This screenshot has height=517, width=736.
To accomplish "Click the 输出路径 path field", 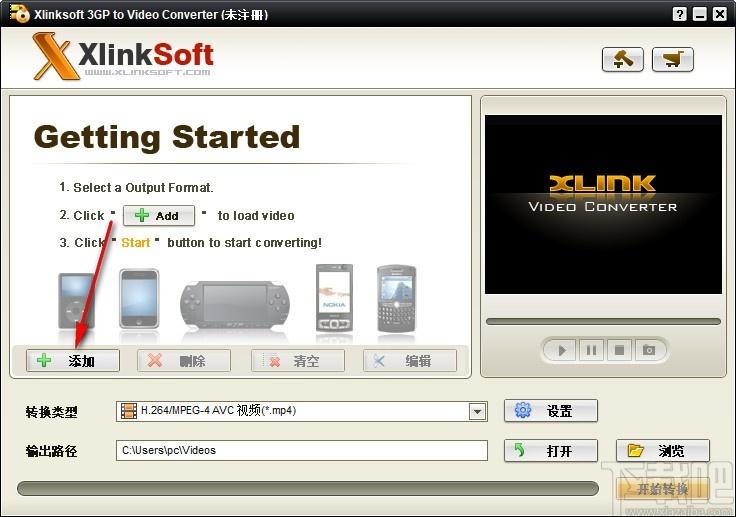I will click(302, 450).
